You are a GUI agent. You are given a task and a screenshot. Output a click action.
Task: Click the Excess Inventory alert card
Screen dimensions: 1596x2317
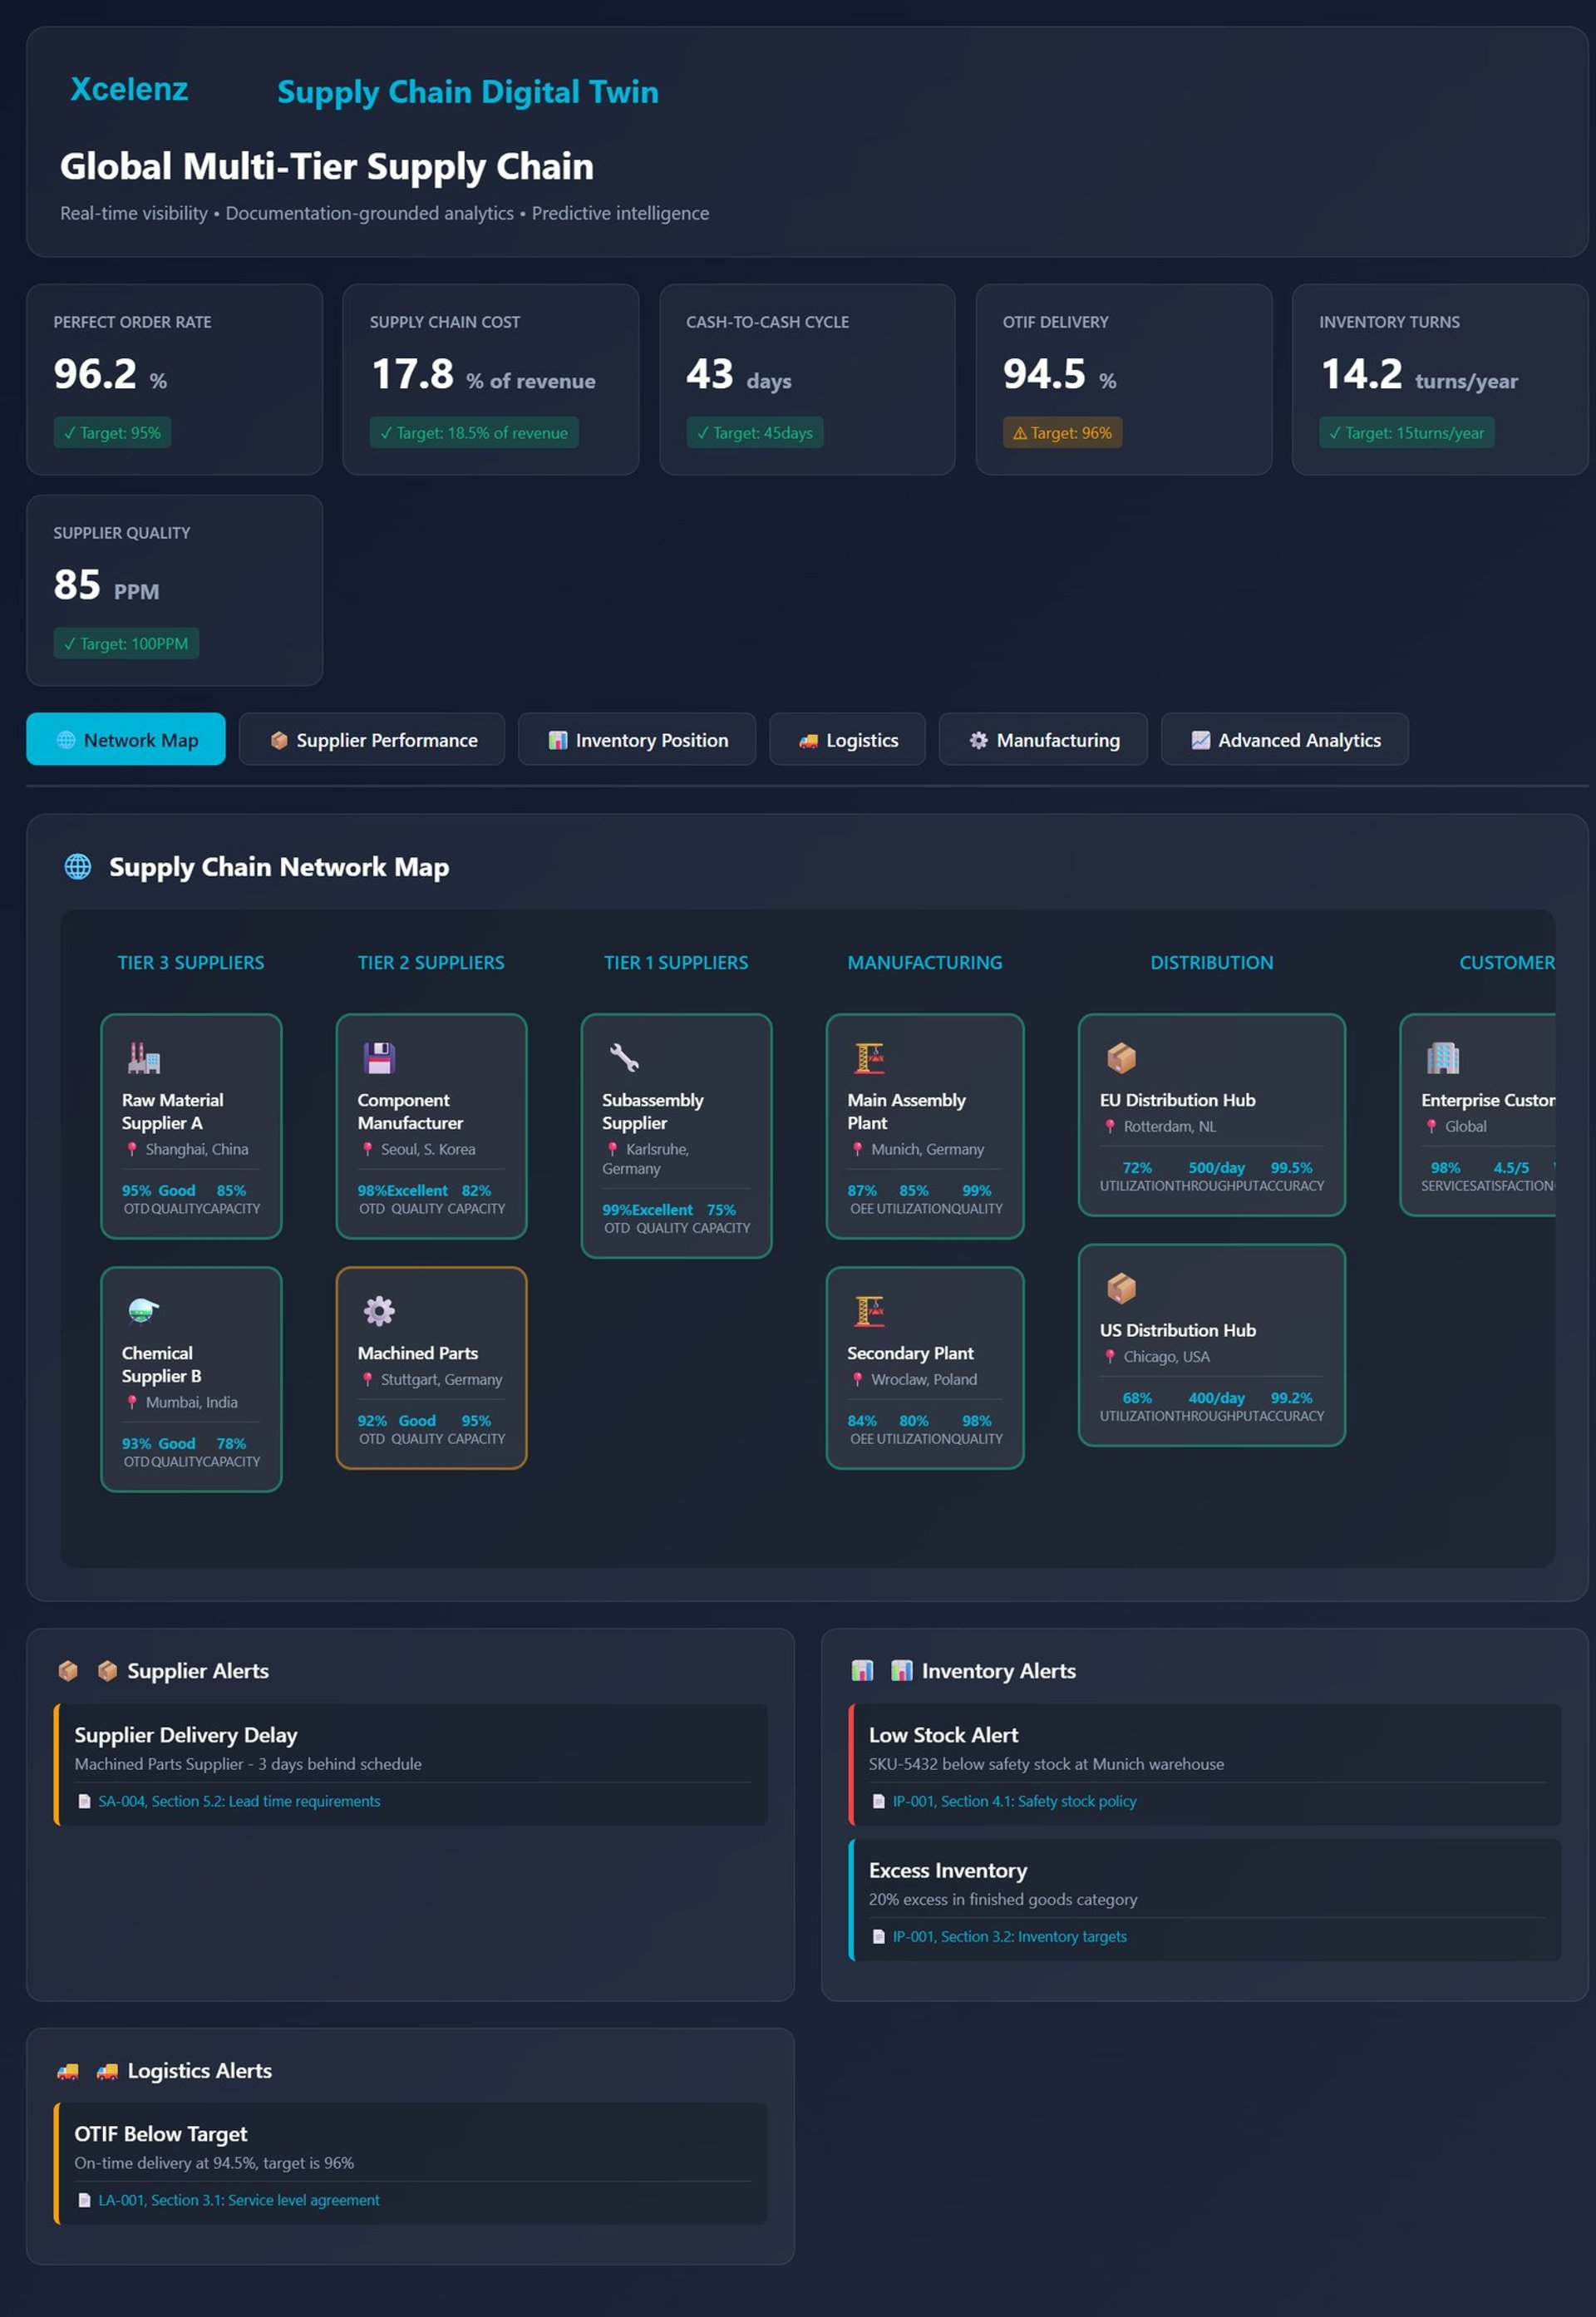[x=1204, y=1898]
